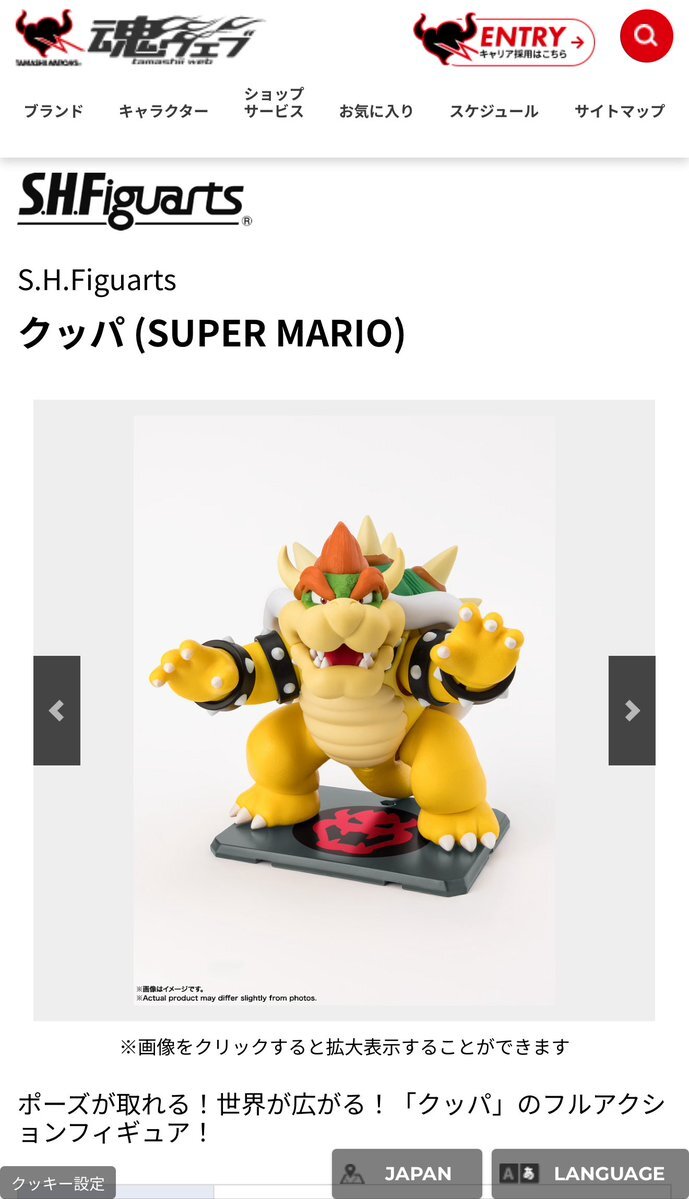
Task: Click the map pin icon beside JAPAN
Action: pos(353,1174)
